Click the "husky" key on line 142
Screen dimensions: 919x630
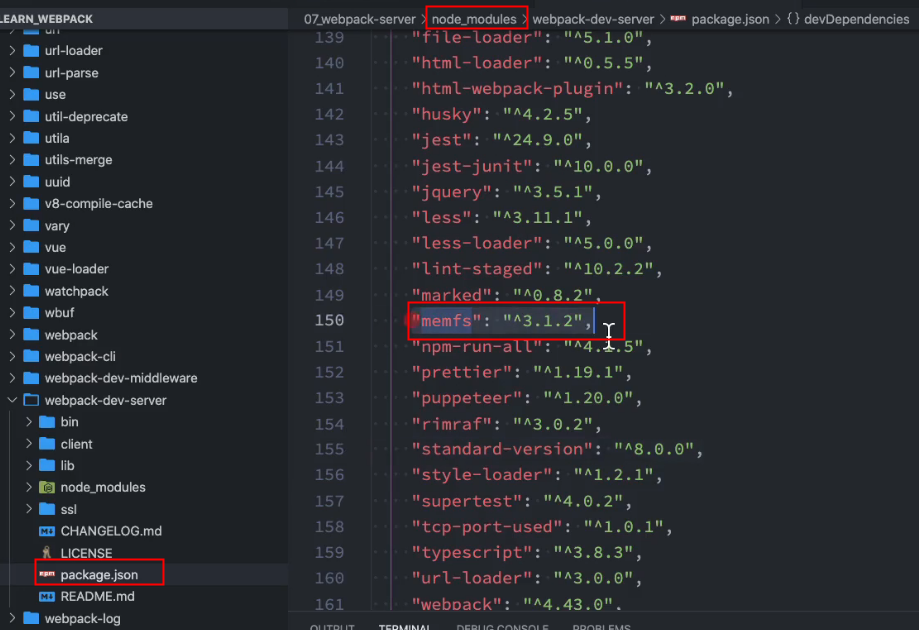point(447,114)
